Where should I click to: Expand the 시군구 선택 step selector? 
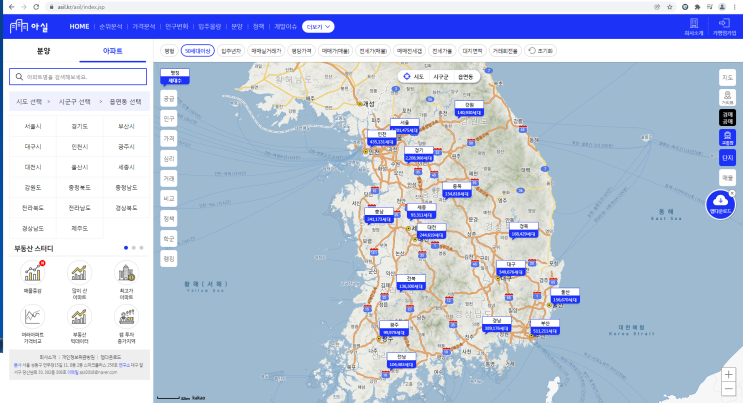click(75, 101)
